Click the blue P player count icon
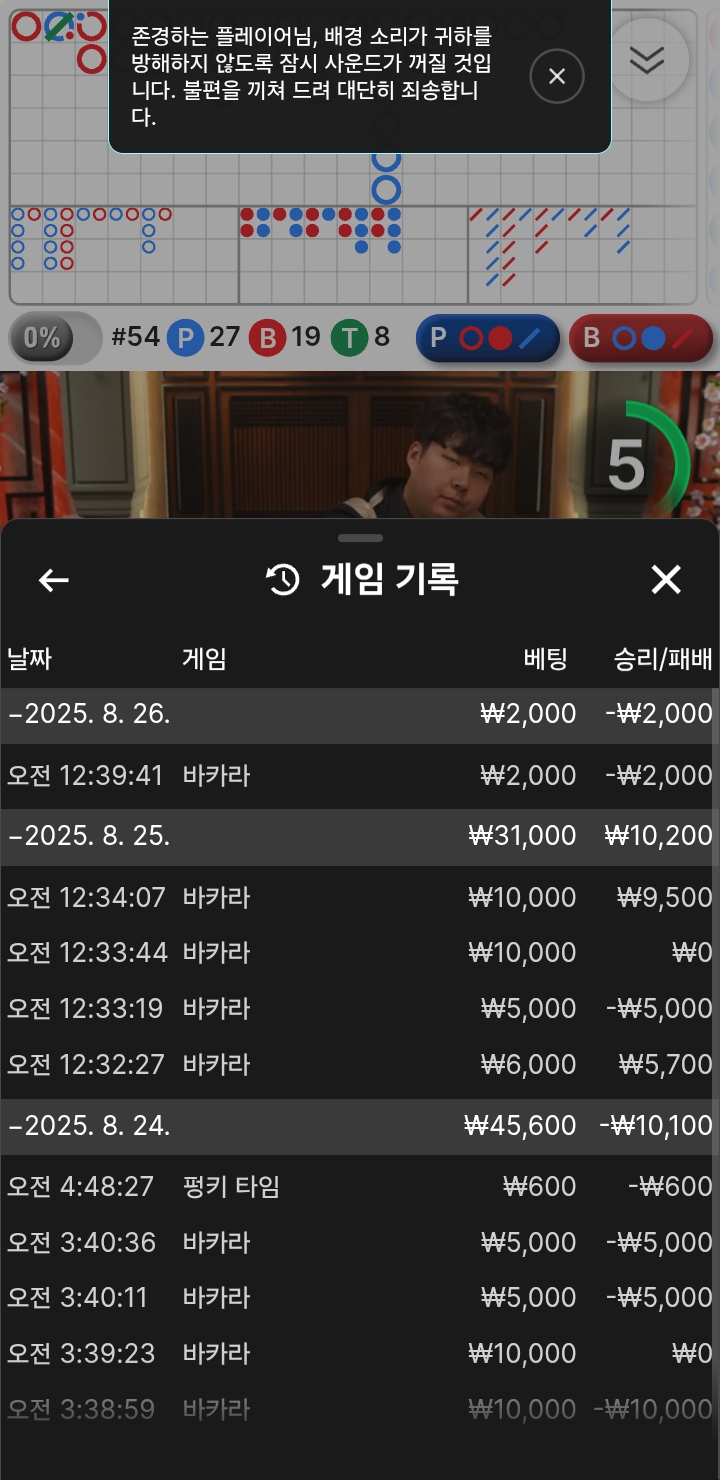 coord(185,338)
